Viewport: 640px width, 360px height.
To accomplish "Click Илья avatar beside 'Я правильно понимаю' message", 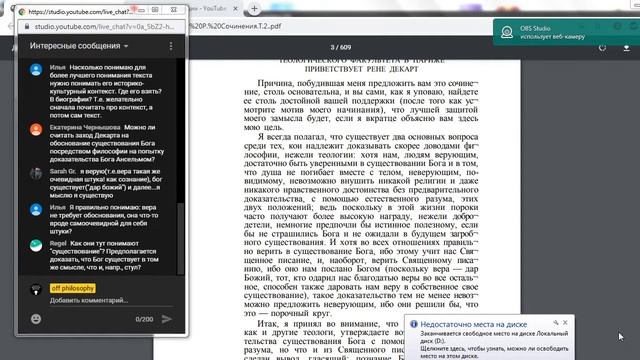I will 36,209.
